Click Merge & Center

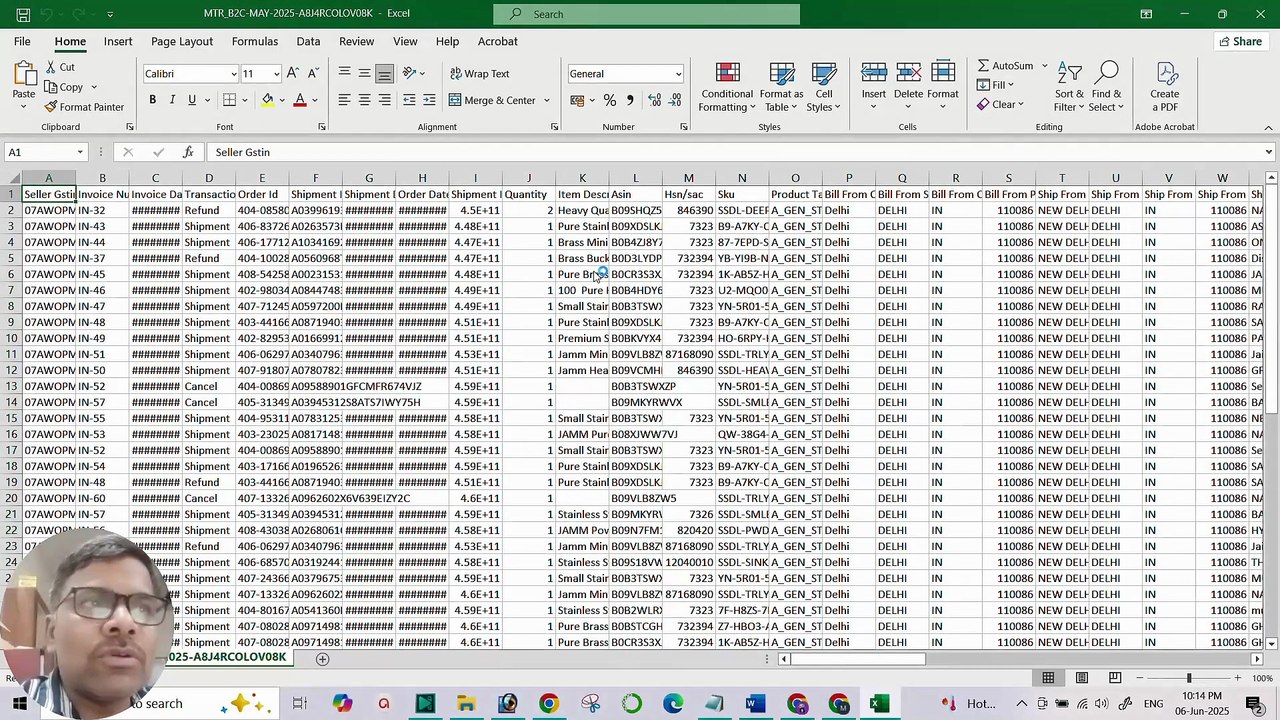(492, 100)
